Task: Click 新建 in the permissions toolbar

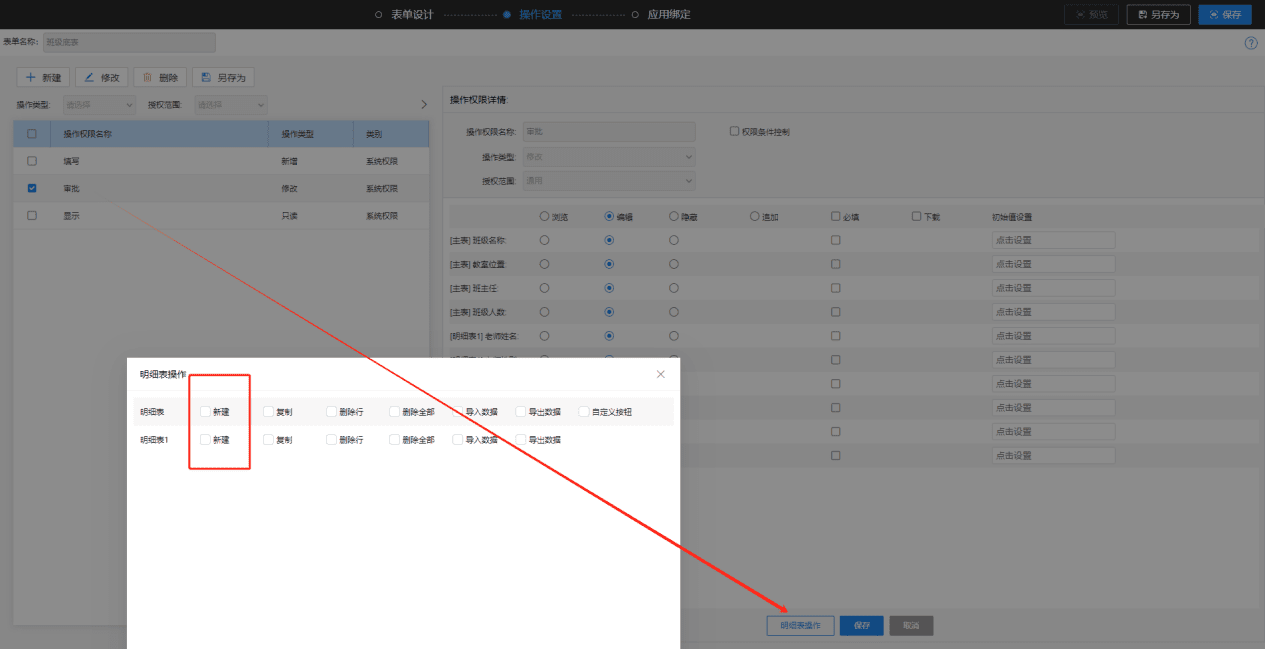Action: click(43, 77)
